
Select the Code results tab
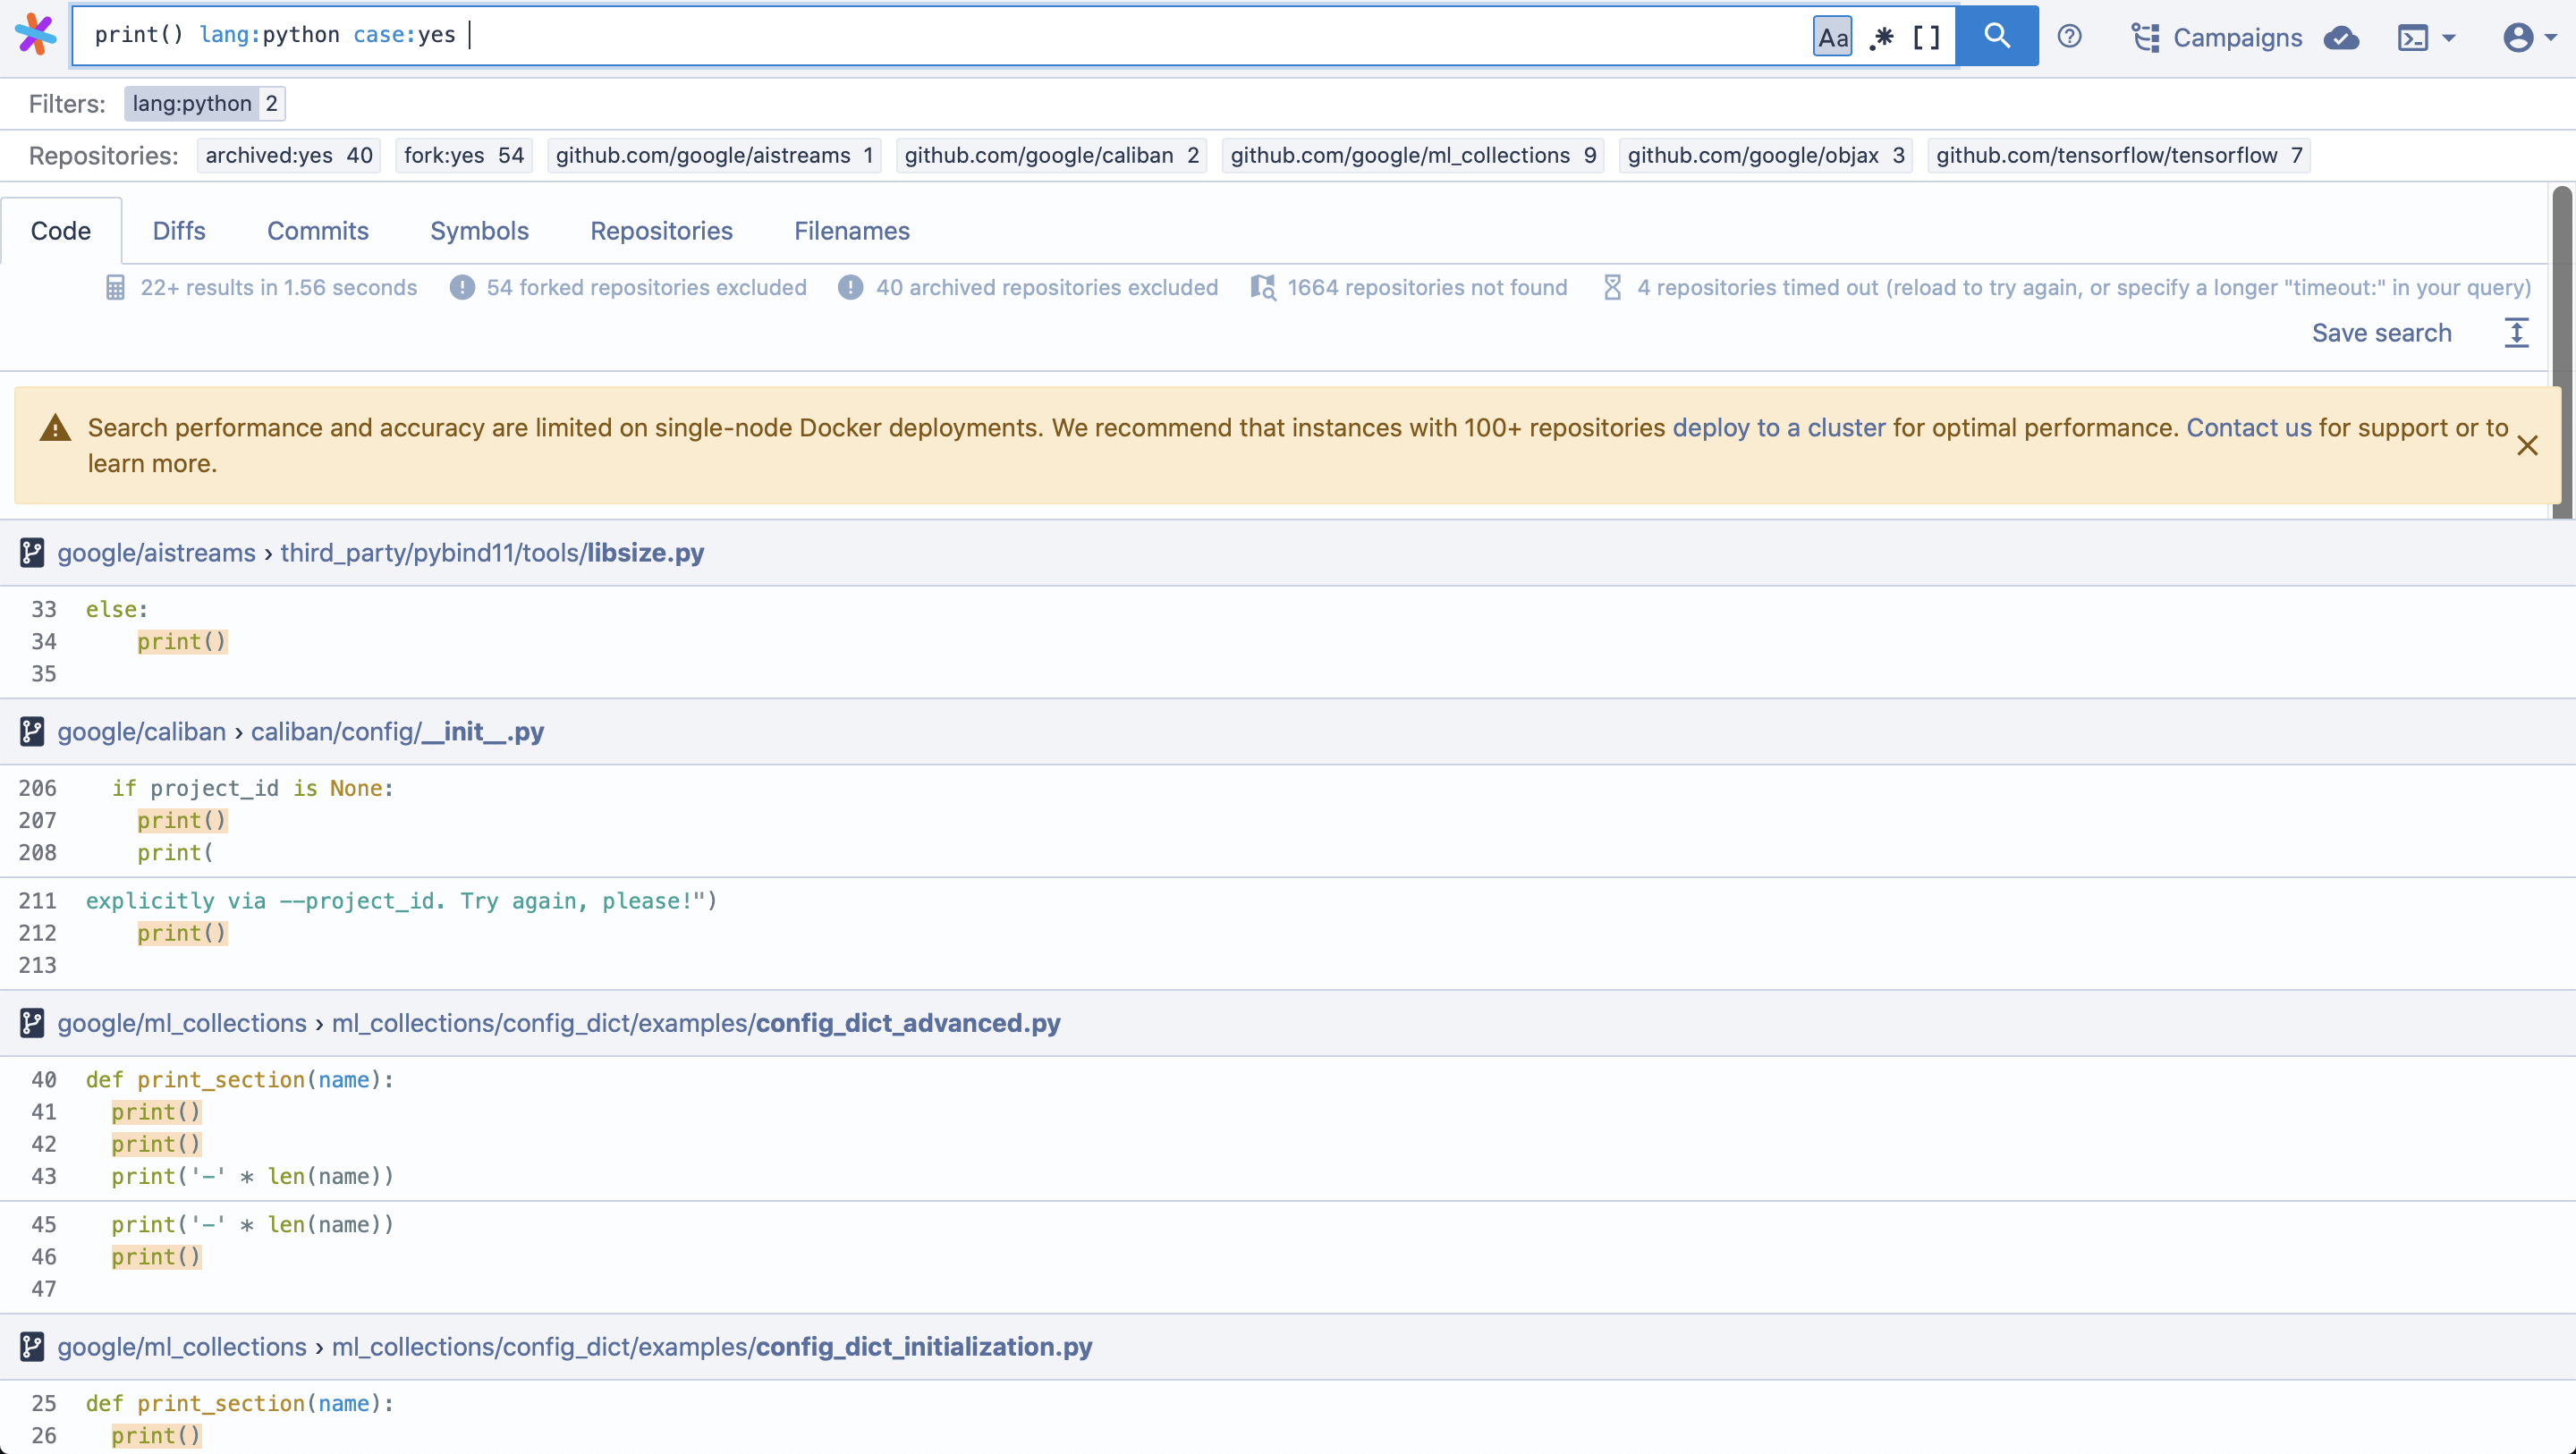61,231
